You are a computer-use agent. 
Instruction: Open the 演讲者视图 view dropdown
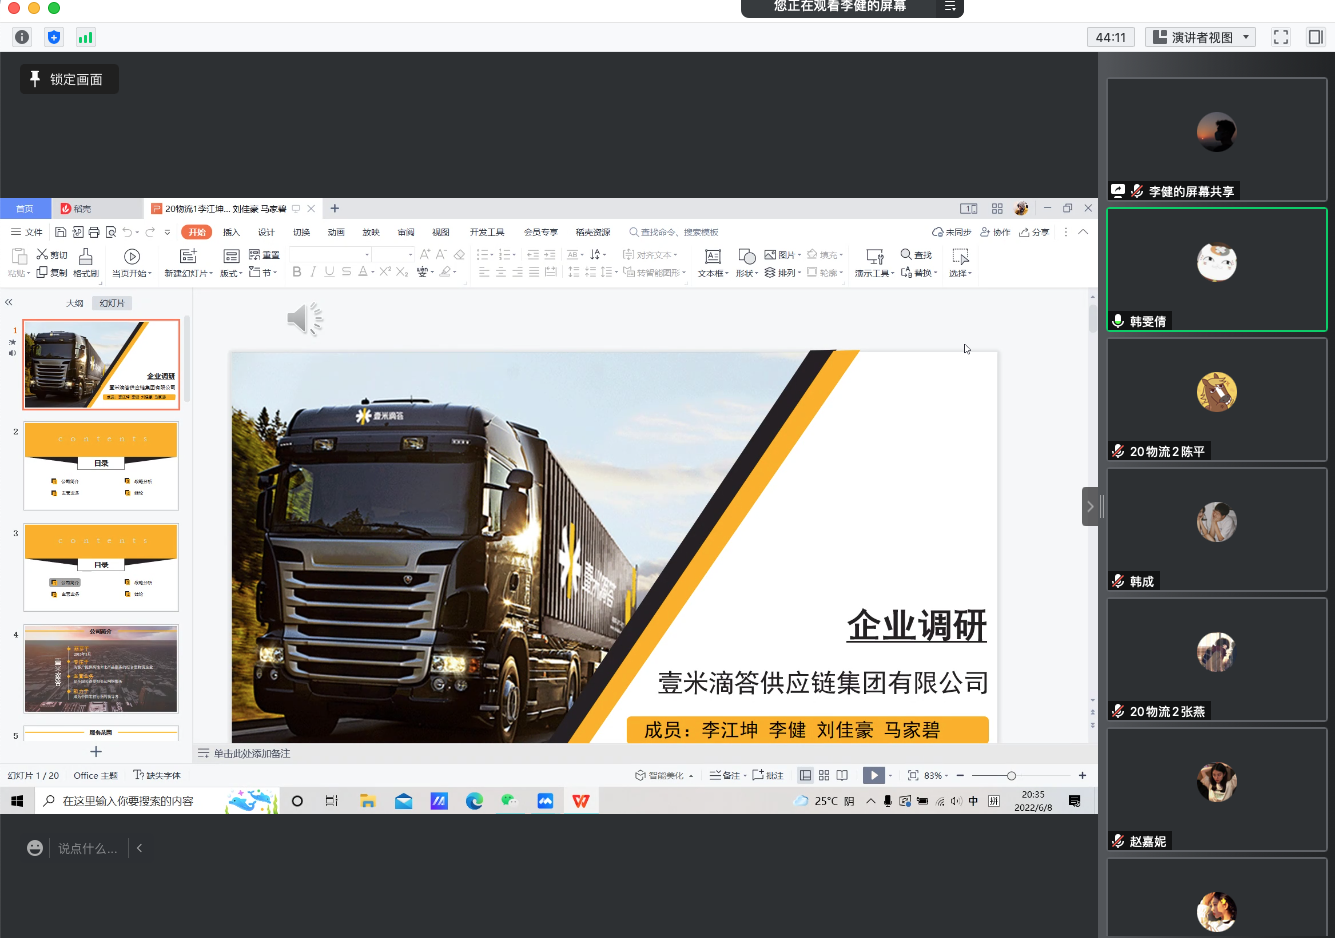pyautogui.click(x=1200, y=37)
